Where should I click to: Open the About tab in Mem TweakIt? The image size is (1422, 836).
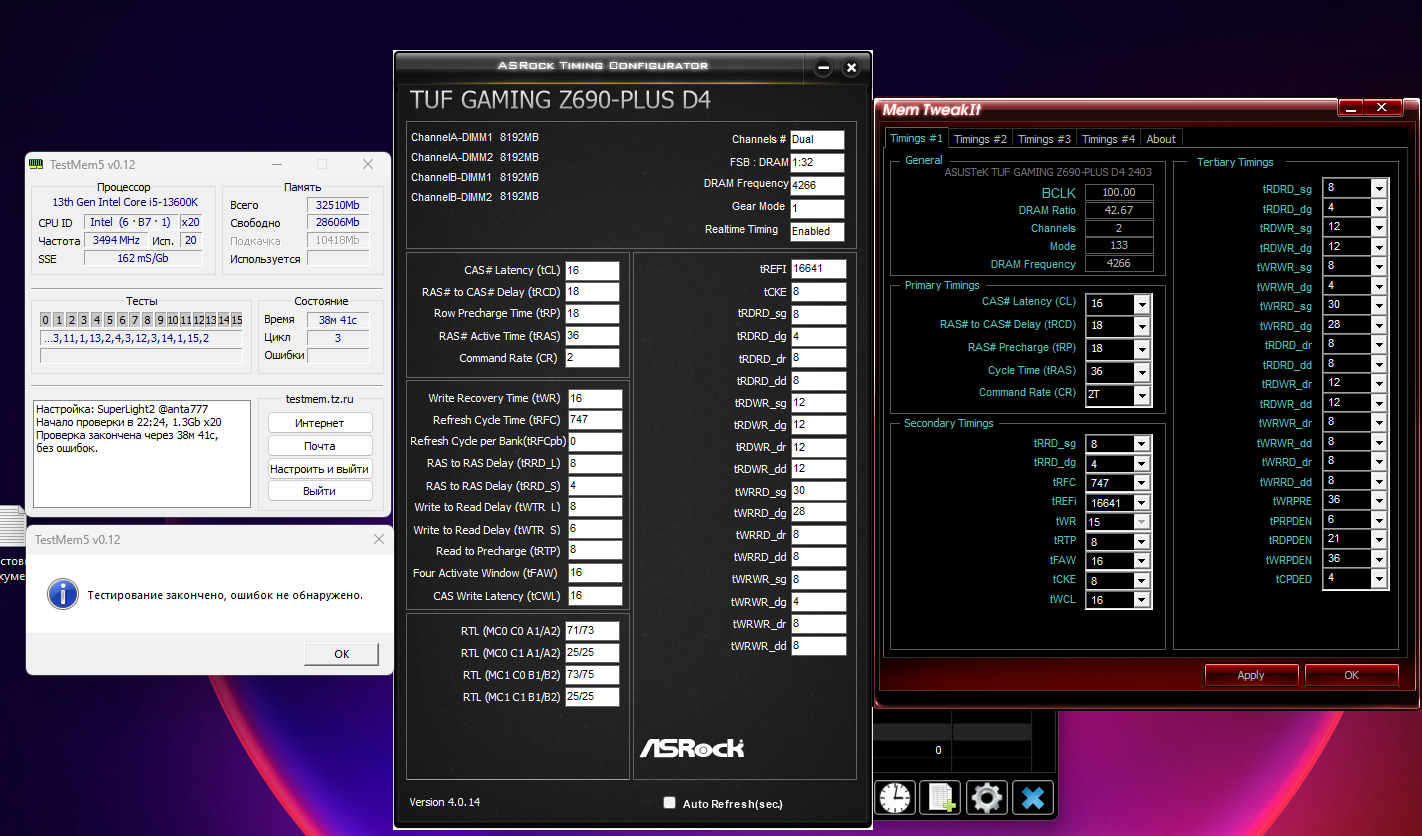coord(1161,139)
